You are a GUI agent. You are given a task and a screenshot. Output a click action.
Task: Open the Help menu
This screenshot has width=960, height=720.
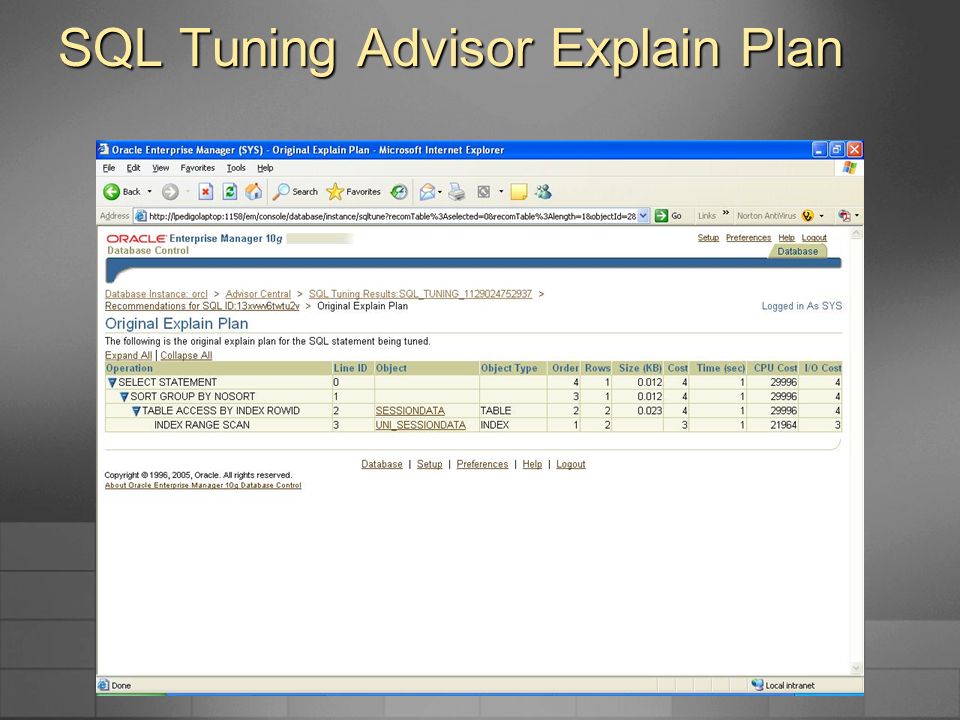coord(265,168)
